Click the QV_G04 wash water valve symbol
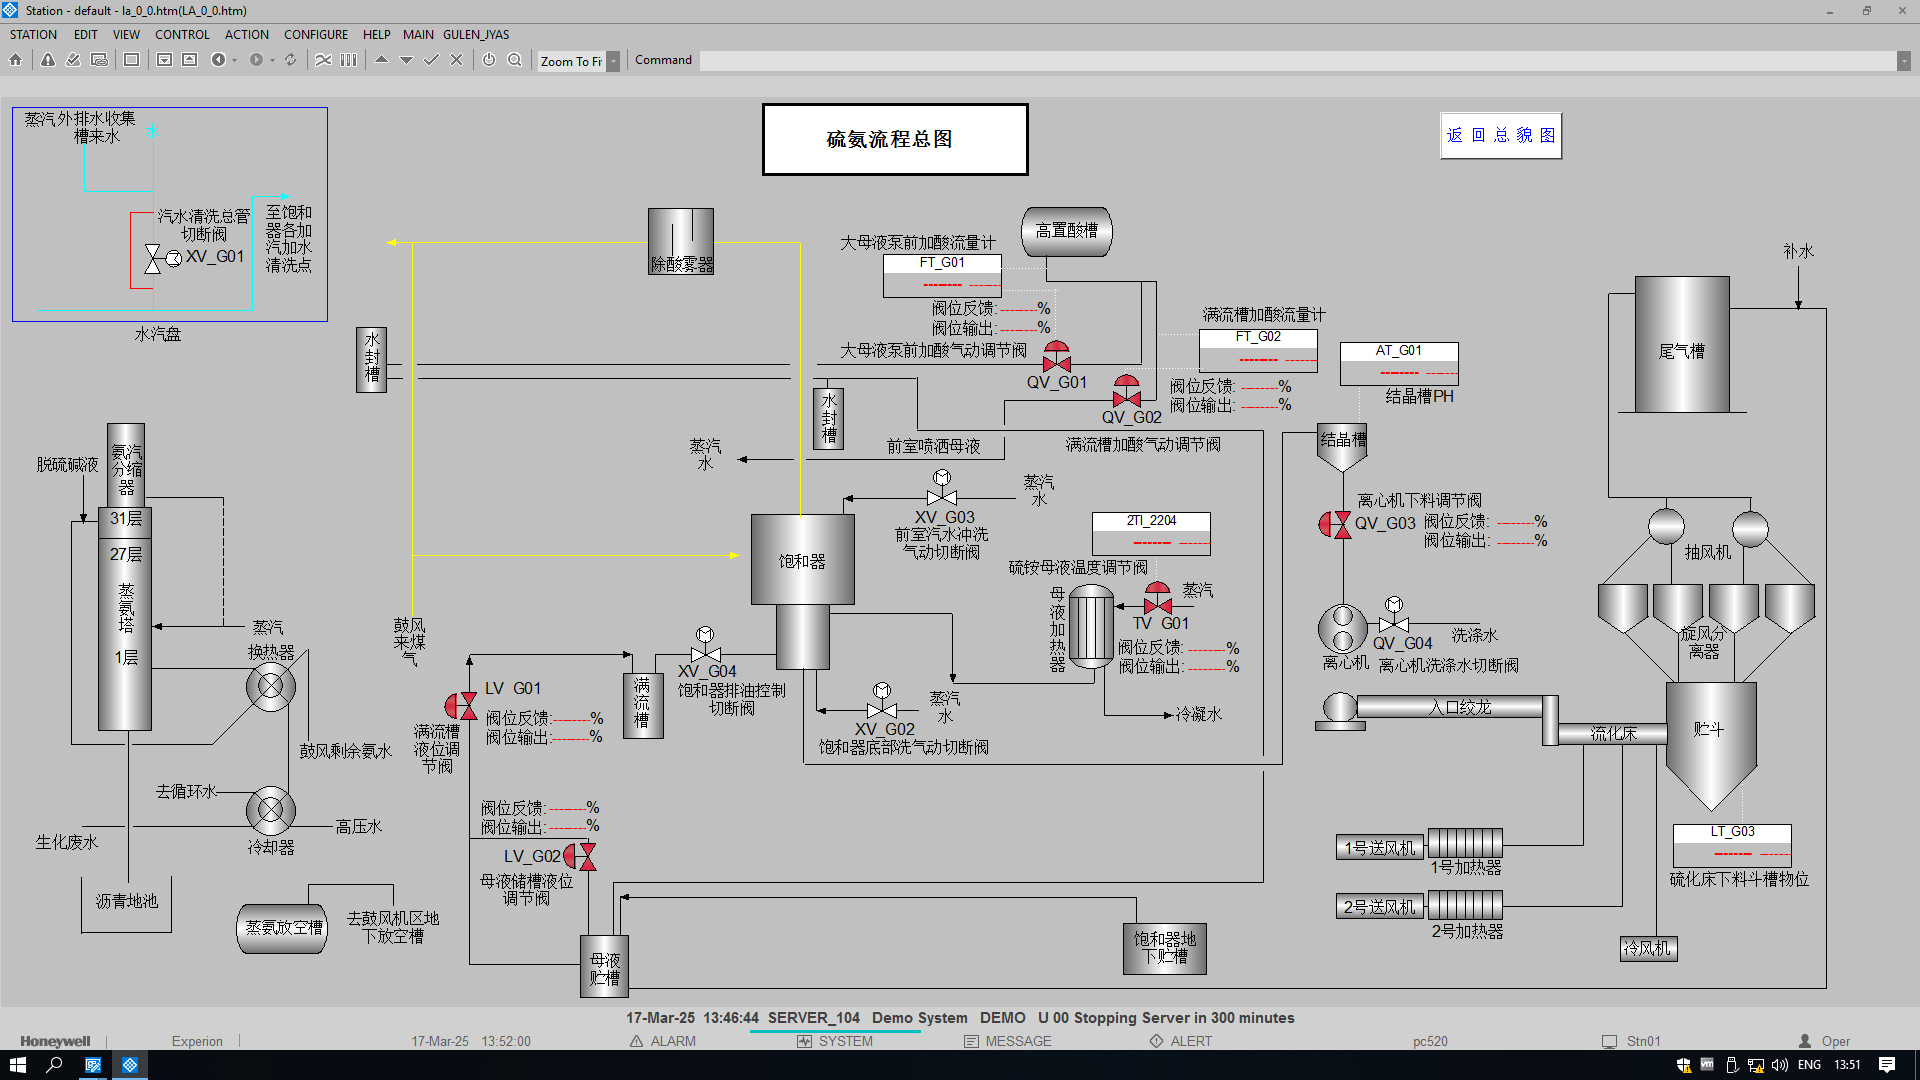Image resolution: width=1920 pixels, height=1080 pixels. (x=1394, y=617)
